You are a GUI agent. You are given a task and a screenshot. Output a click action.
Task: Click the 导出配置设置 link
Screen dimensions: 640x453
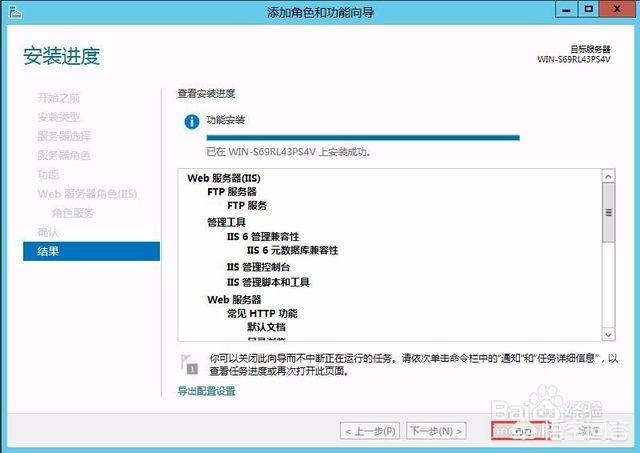coord(206,391)
